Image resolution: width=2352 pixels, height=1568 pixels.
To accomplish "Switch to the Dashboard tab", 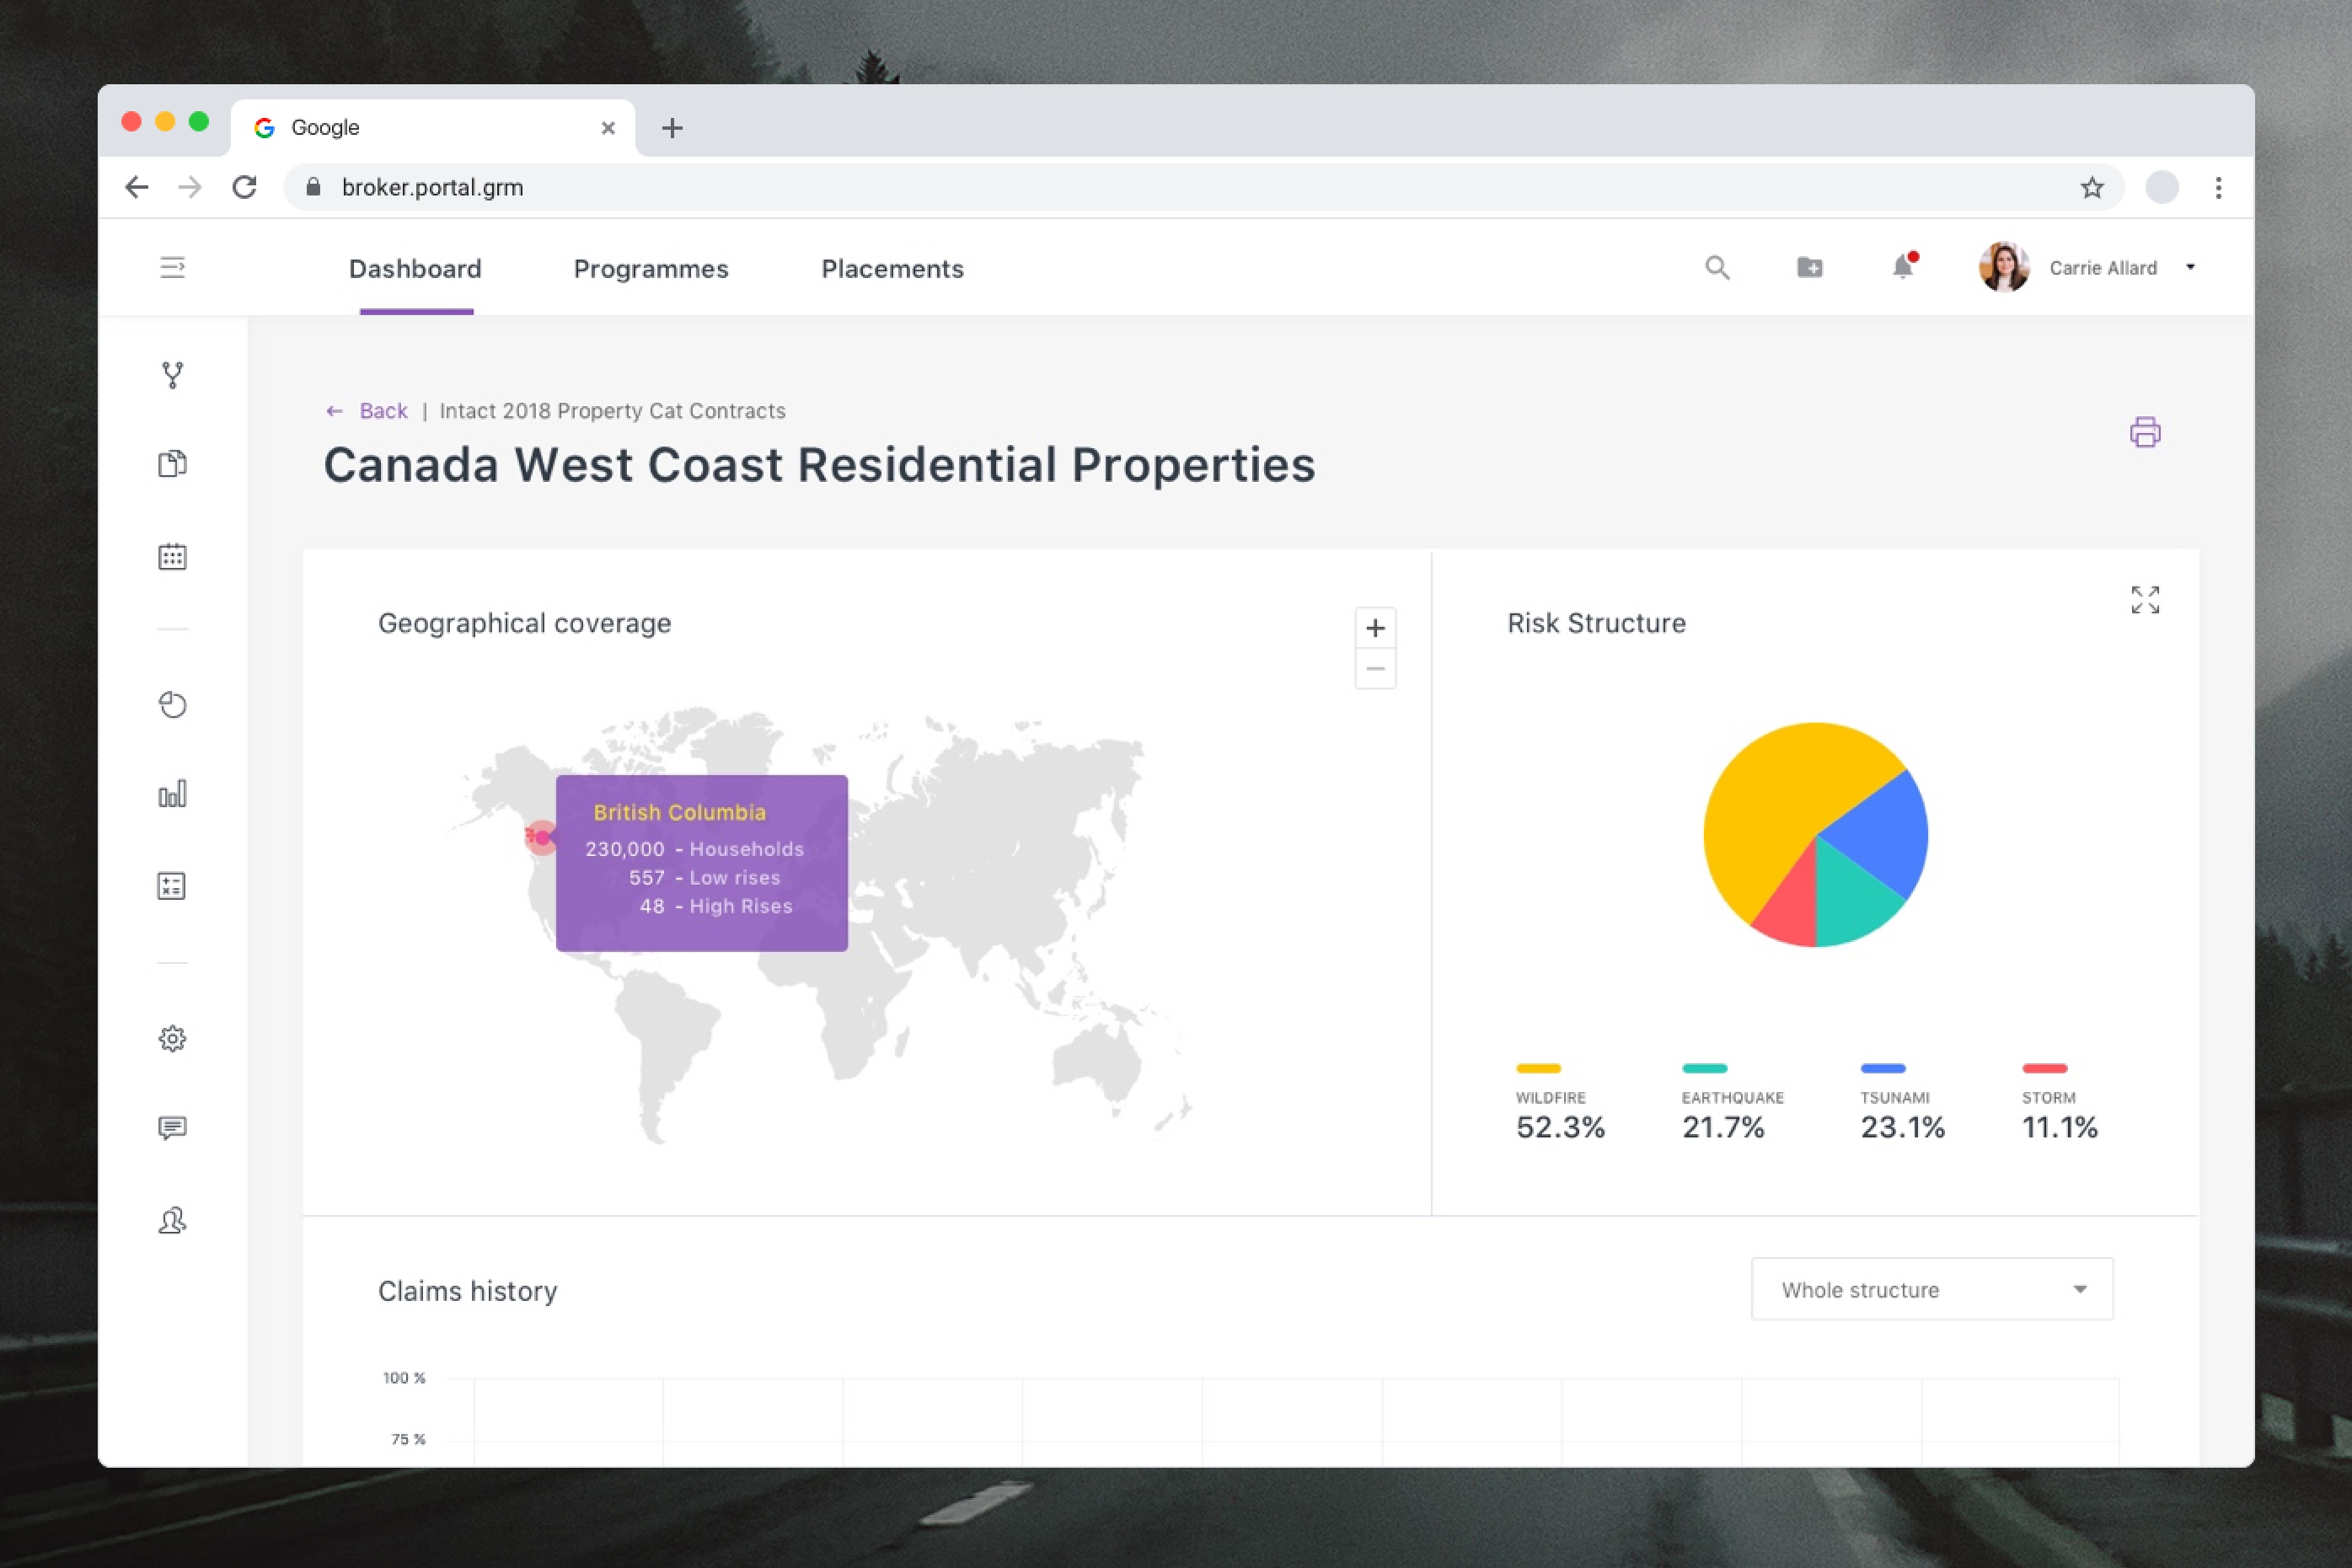I will (415, 269).
